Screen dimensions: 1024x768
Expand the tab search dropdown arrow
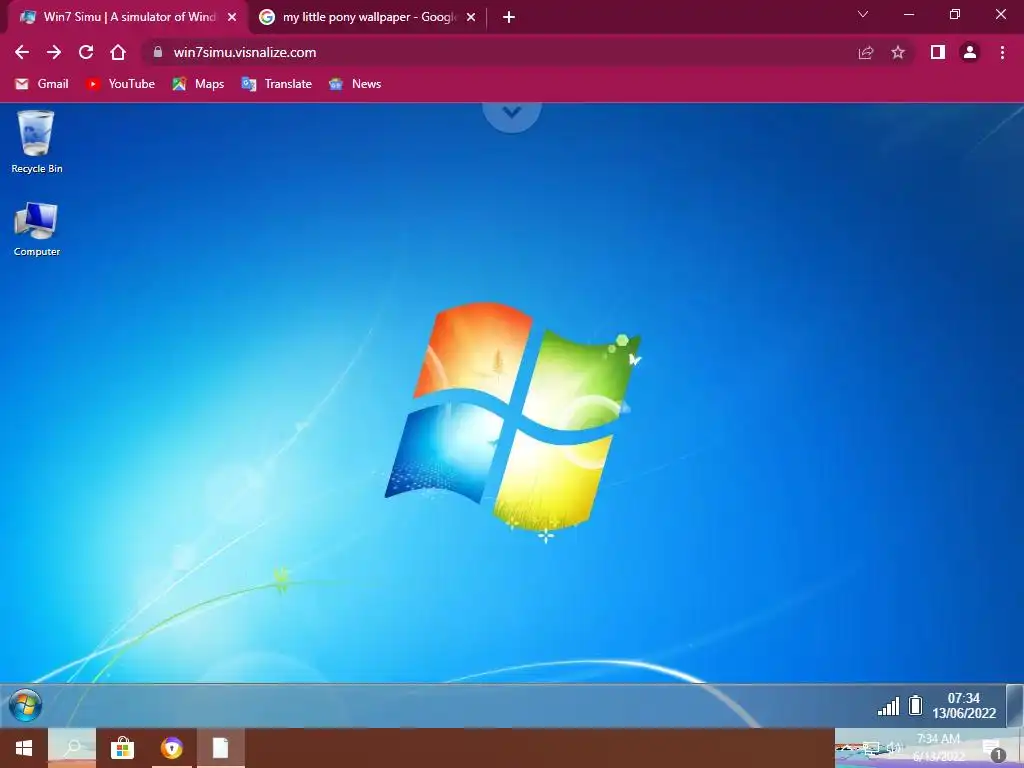click(863, 14)
